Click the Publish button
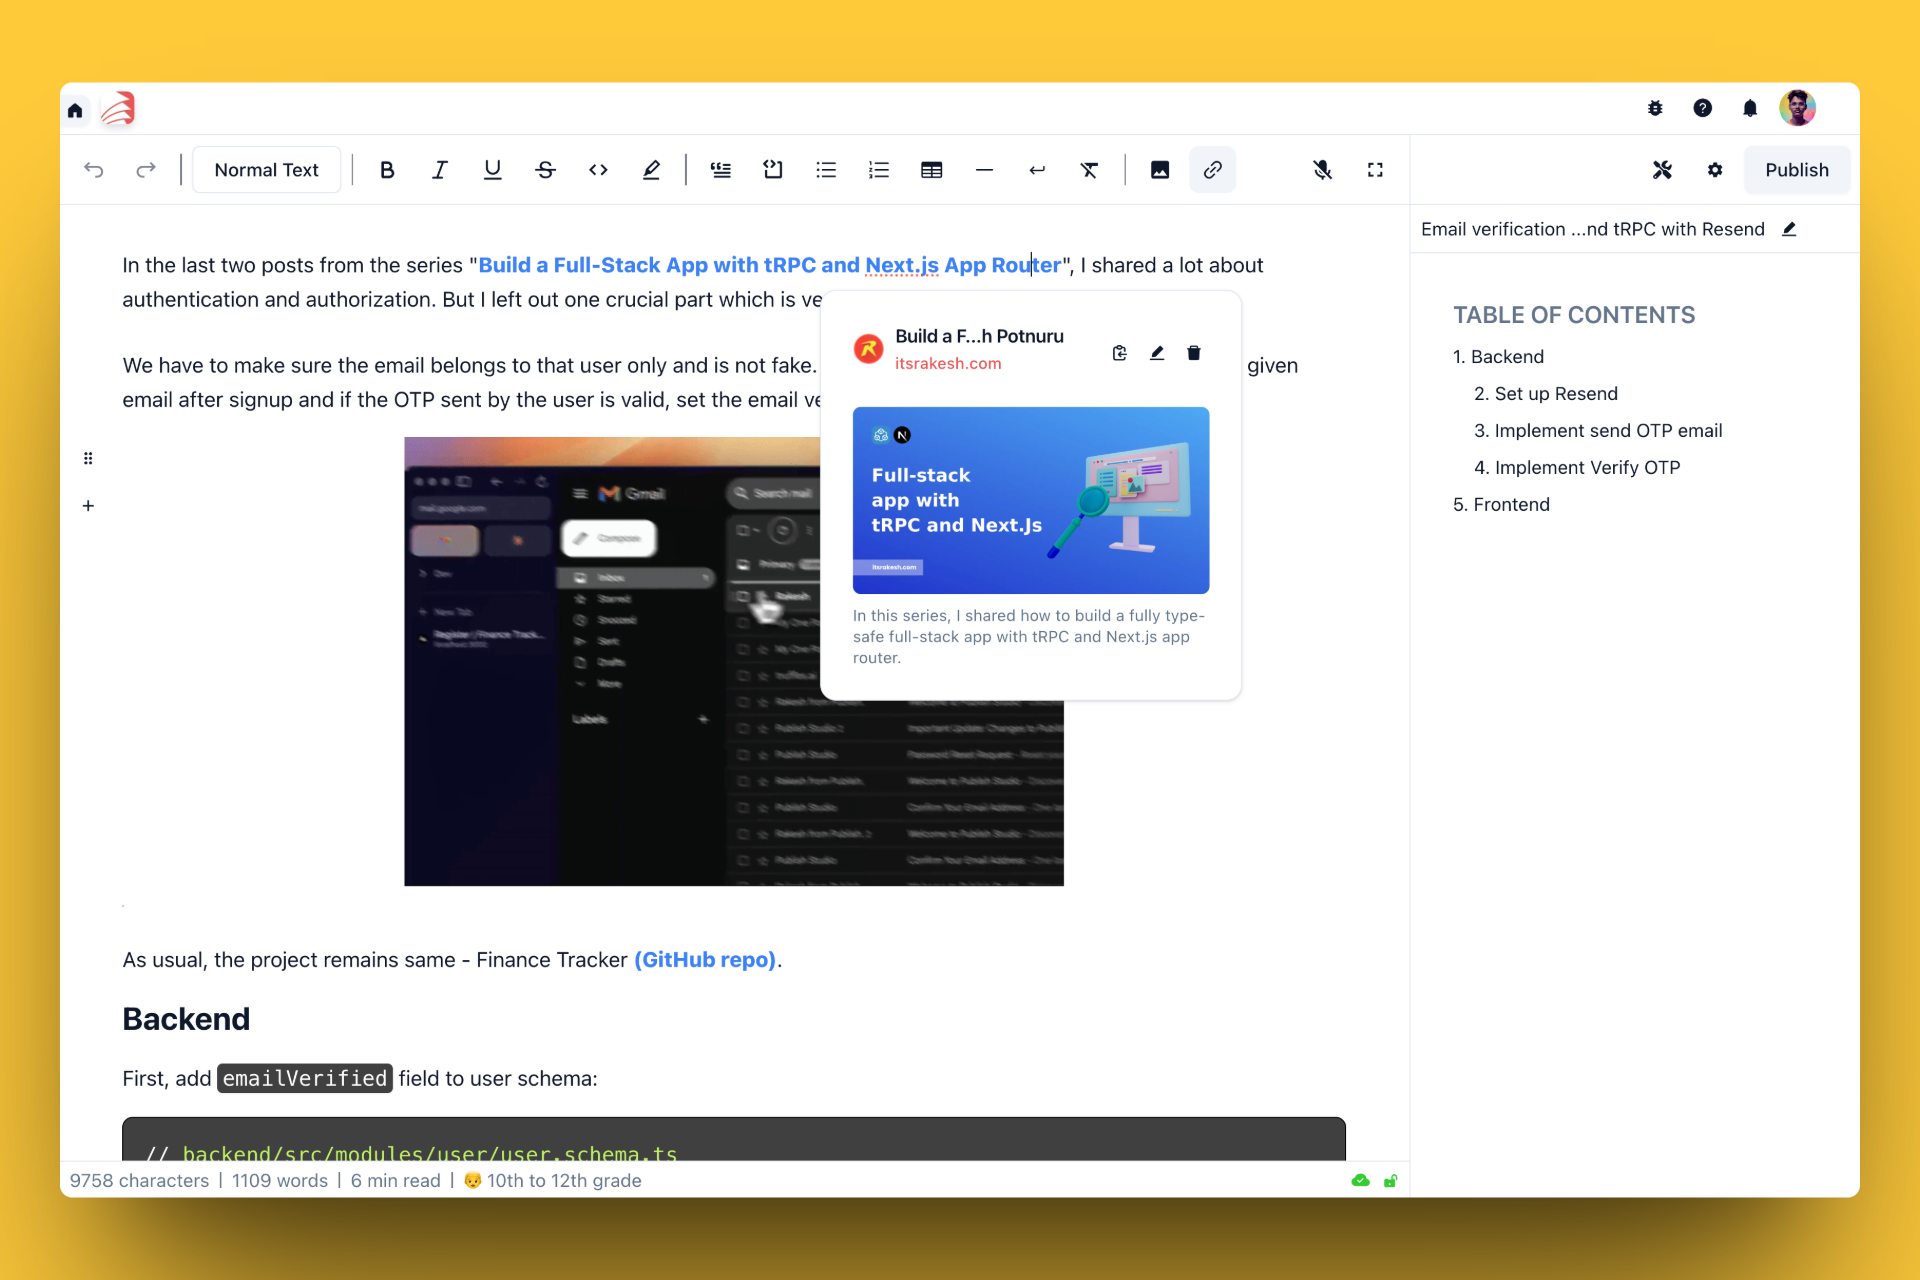 1796,169
